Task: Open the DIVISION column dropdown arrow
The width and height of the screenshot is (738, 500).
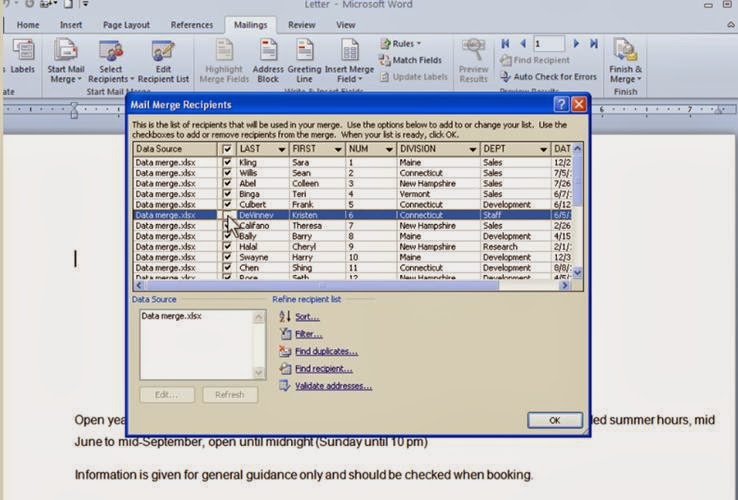Action: tap(472, 149)
